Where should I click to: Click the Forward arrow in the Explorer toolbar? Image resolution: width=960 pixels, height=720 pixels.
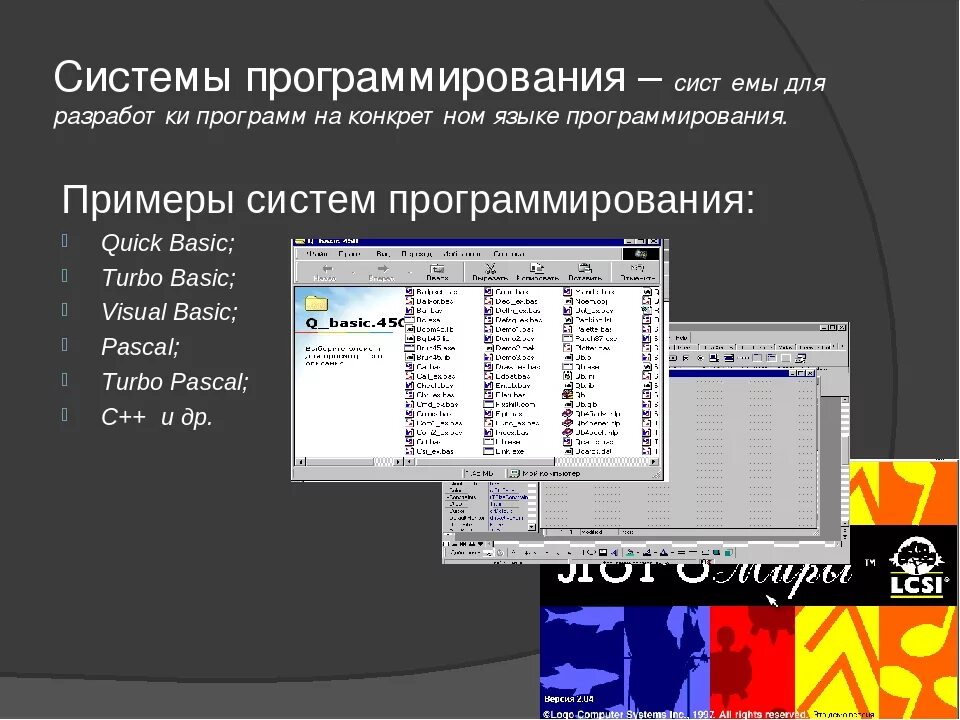pos(383,268)
